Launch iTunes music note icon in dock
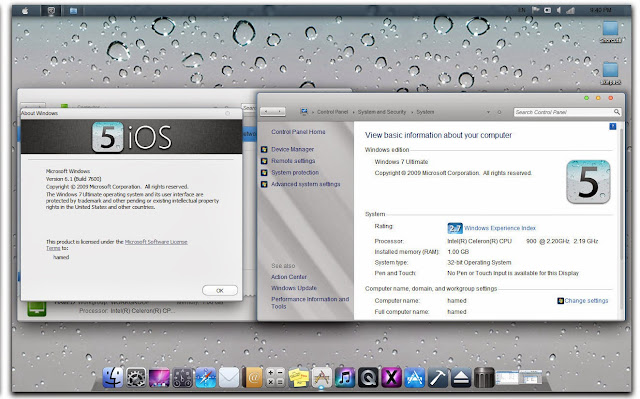Screen dimensions: 640x399 345,377
